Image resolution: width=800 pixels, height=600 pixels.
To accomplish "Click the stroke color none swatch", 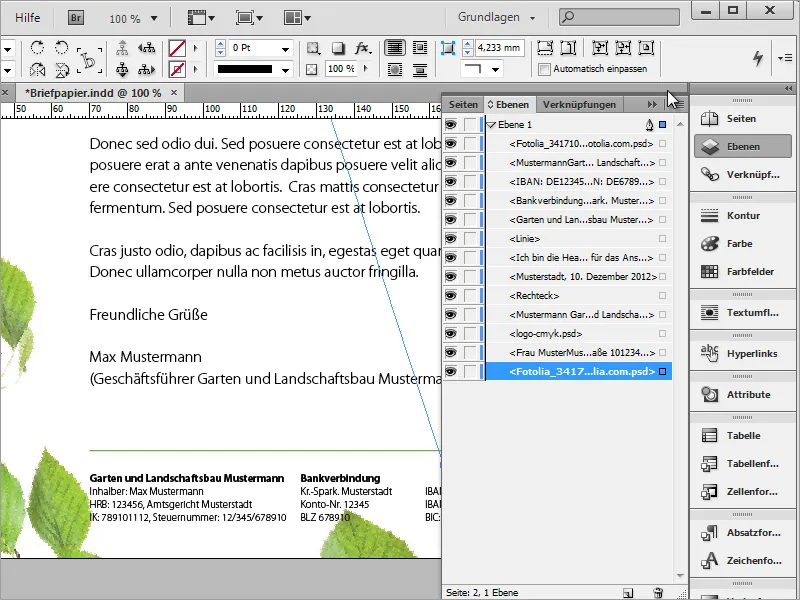I will [x=177, y=69].
